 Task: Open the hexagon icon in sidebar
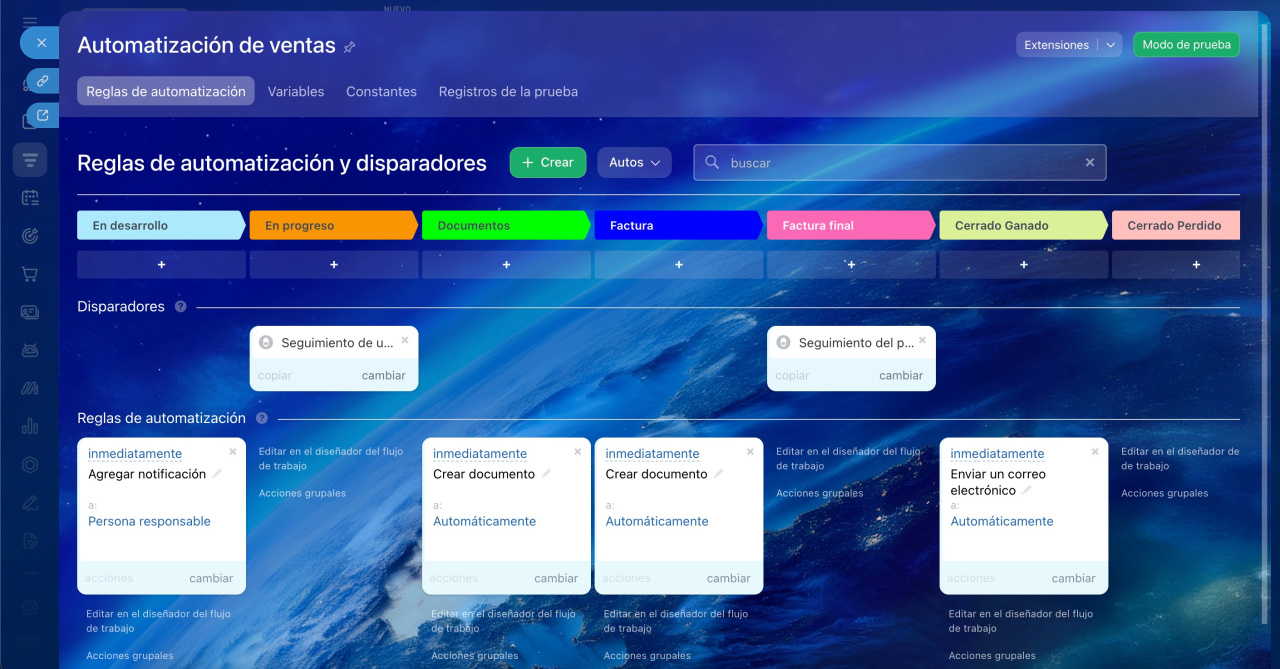(30, 464)
